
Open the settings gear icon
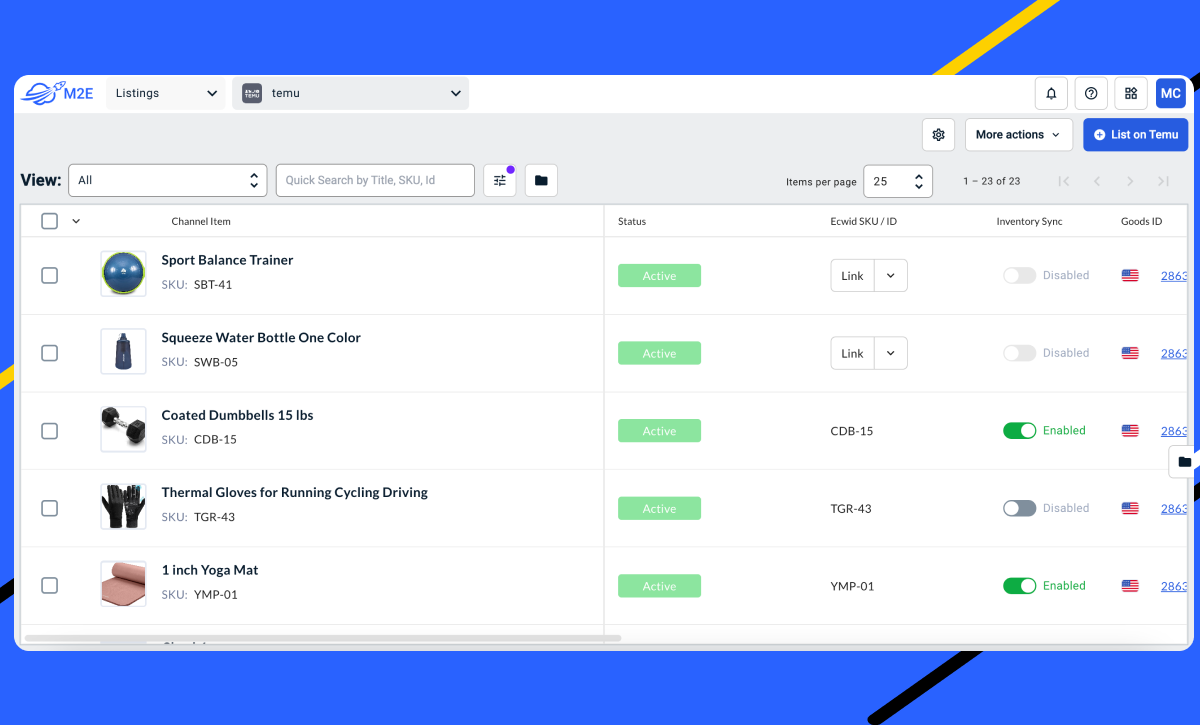[x=938, y=135]
